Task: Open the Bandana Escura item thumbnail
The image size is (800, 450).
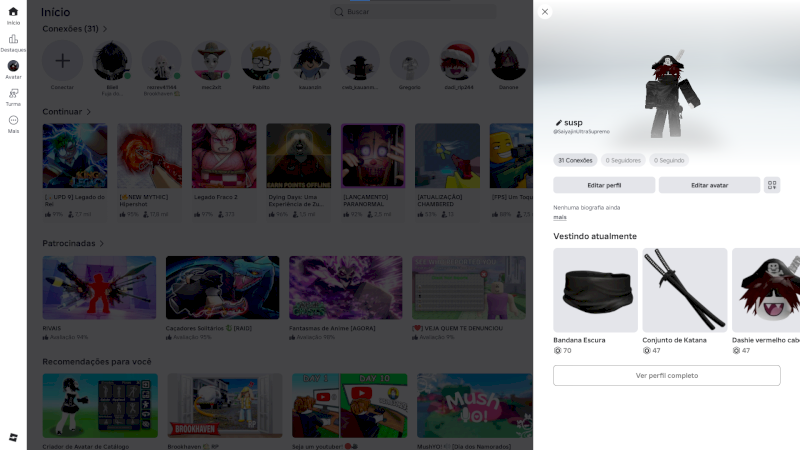Action: 595,290
